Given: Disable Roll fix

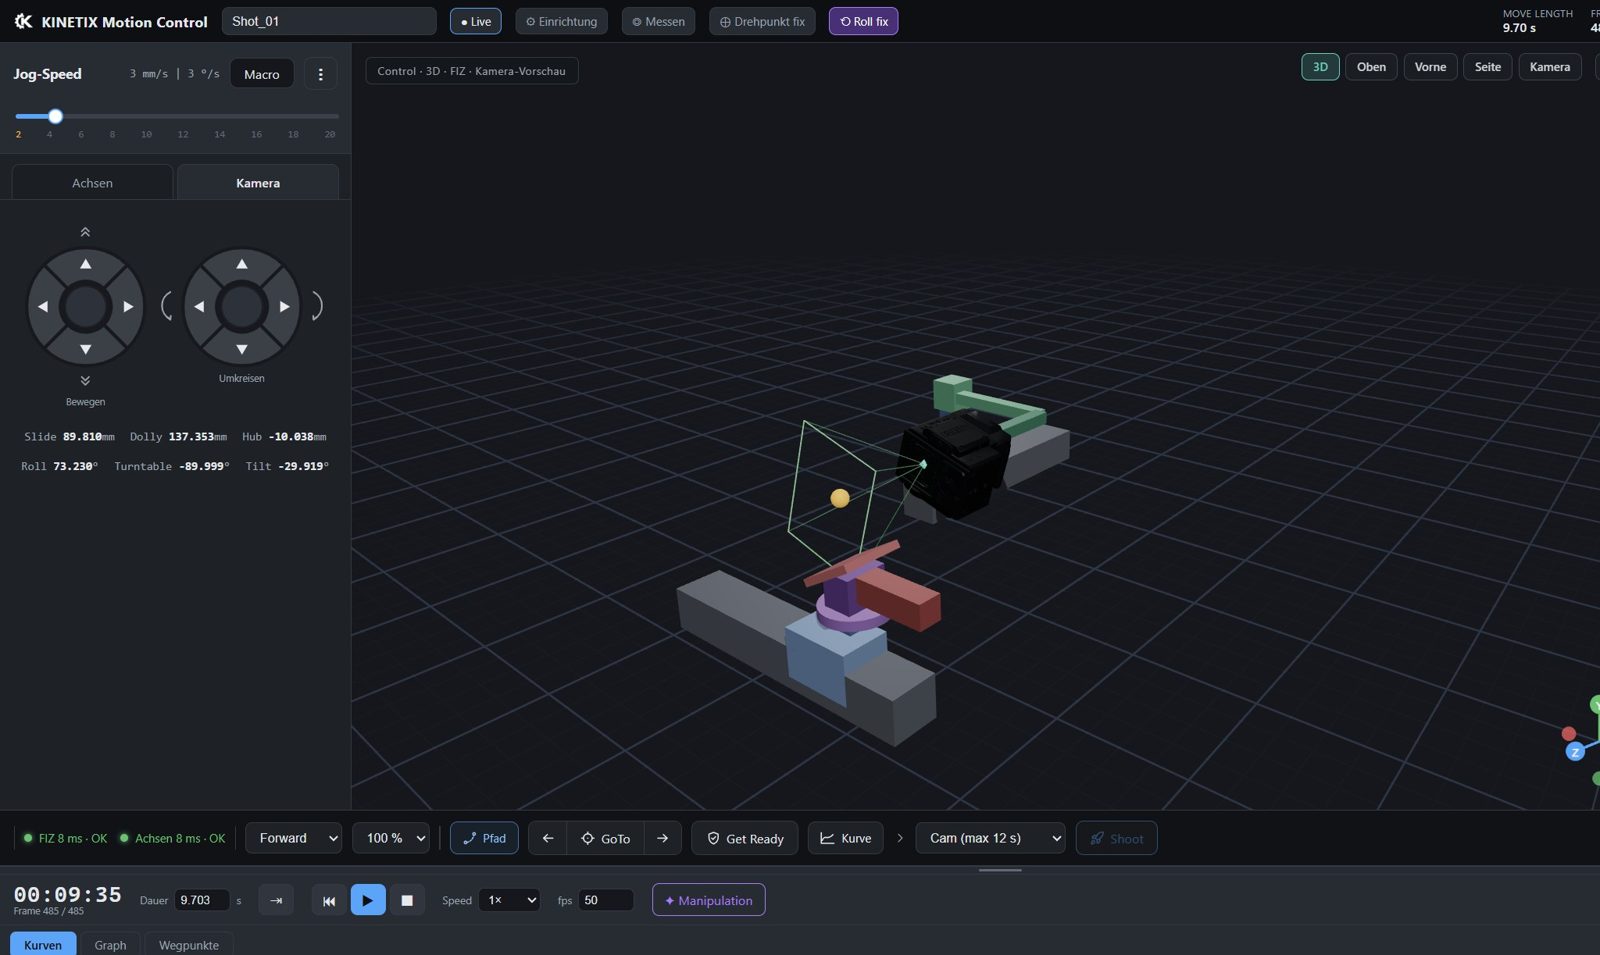Looking at the screenshot, I should 863,21.
